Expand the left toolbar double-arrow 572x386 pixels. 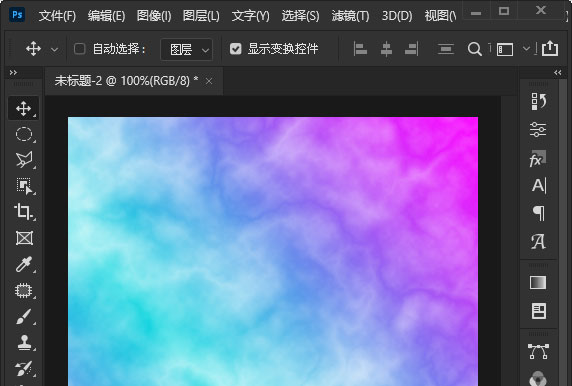[x=13, y=73]
